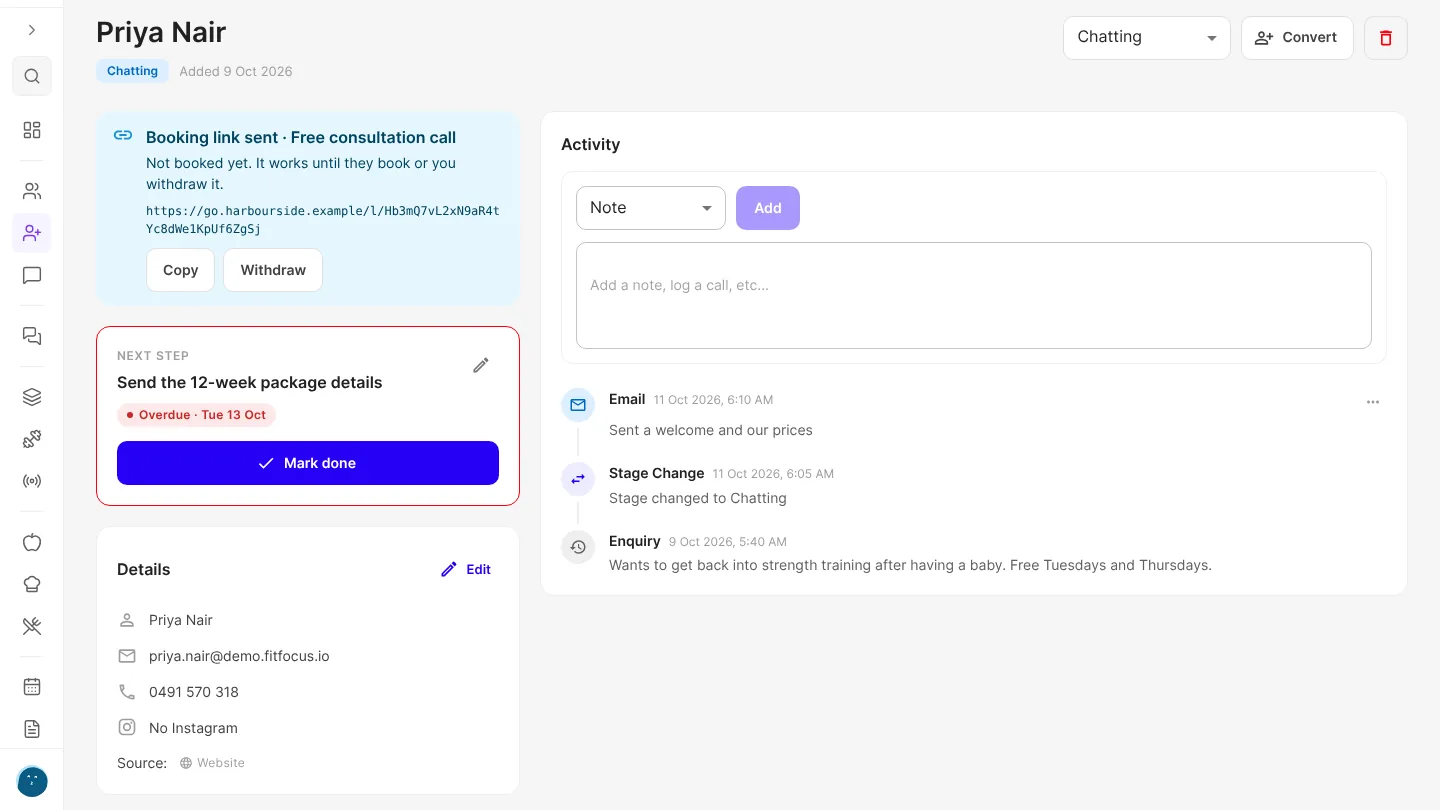Click the 'Overdue · Tue 13 Oct' badge
Image resolution: width=1440 pixels, height=810 pixels.
(197, 415)
